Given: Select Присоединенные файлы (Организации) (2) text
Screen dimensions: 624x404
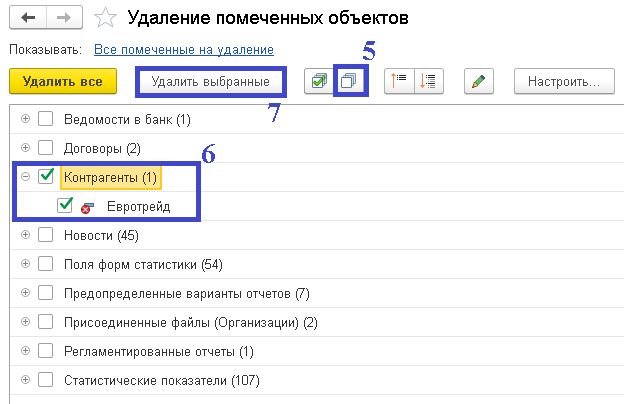Looking at the screenshot, I should 191,323.
